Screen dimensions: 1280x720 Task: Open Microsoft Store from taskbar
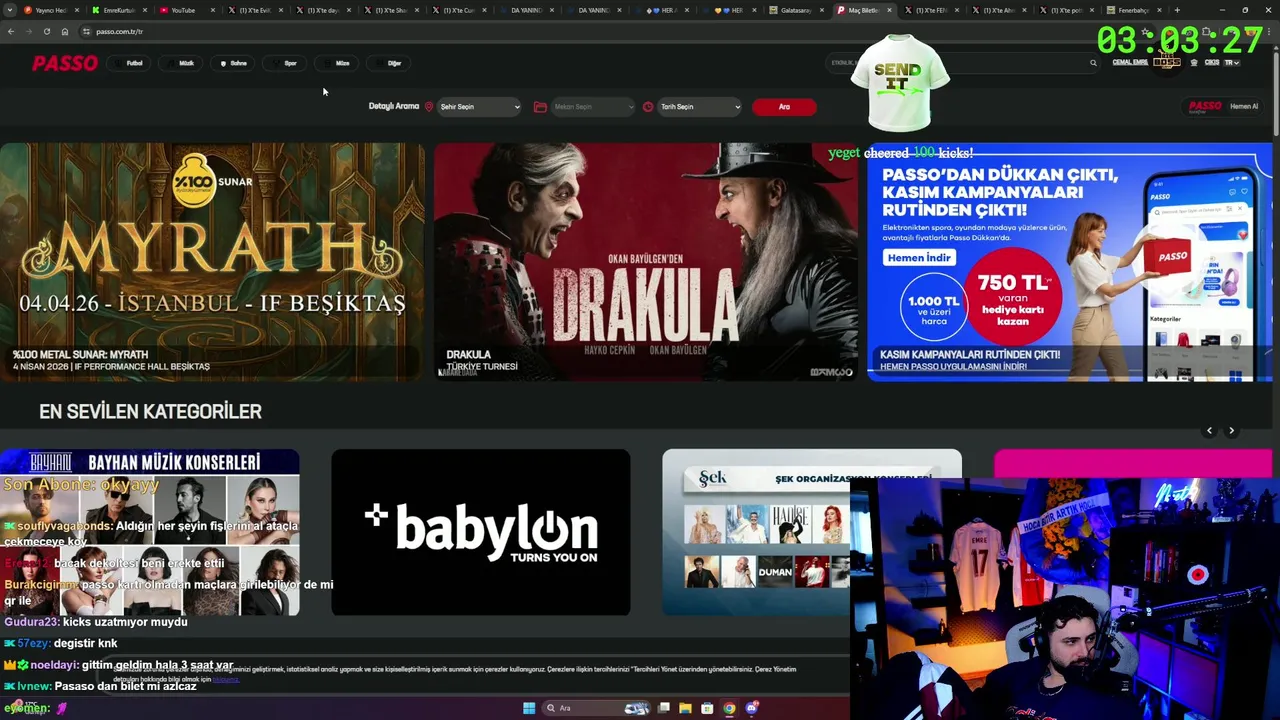click(707, 708)
